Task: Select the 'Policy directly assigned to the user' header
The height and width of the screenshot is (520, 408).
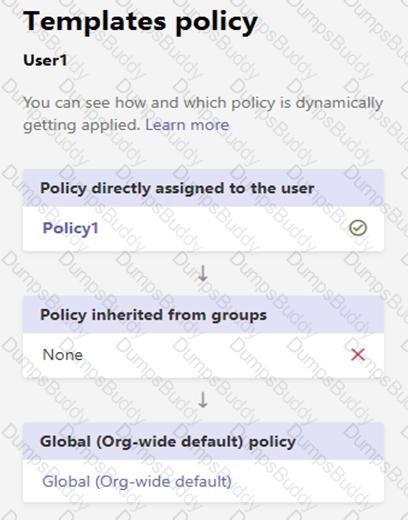Action: [x=203, y=188]
